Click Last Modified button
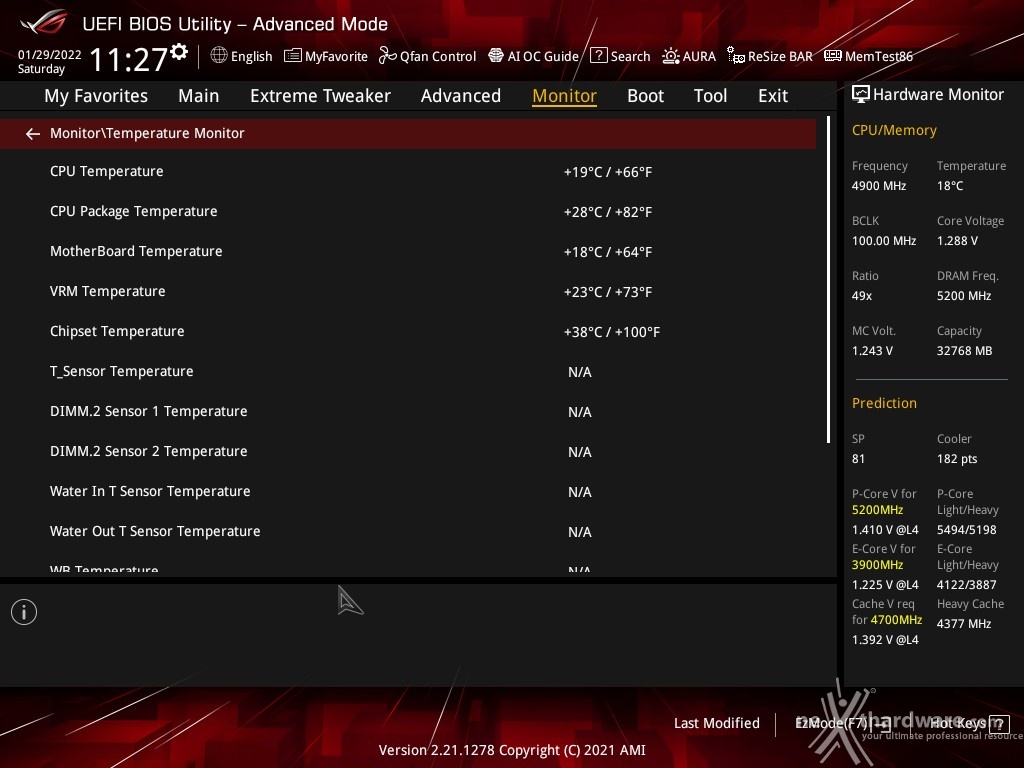The height and width of the screenshot is (768, 1024). click(717, 724)
